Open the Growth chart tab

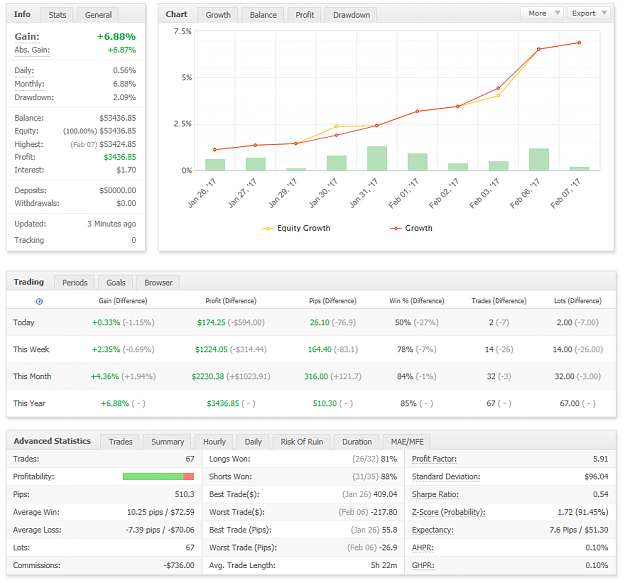coord(218,15)
